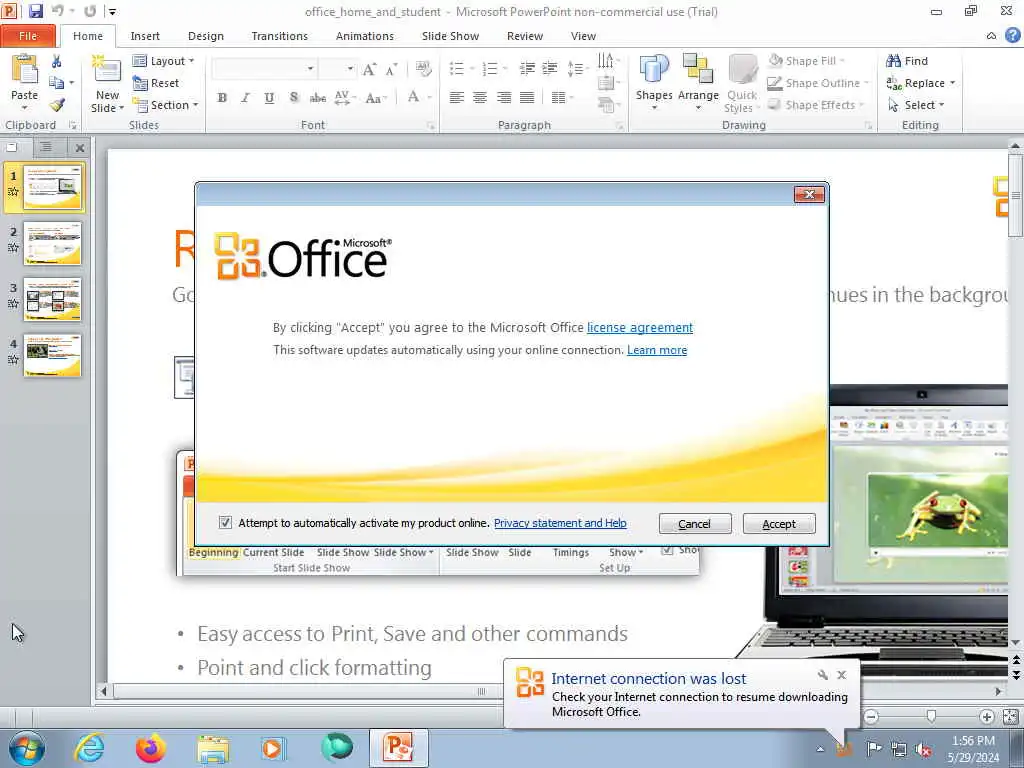1024x768 pixels.
Task: Click the Save icon in quick access toolbar
Action: pyautogui.click(x=35, y=11)
